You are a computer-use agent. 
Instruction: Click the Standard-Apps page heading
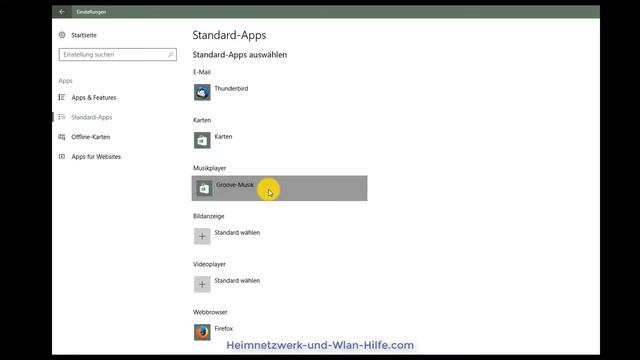coord(229,35)
